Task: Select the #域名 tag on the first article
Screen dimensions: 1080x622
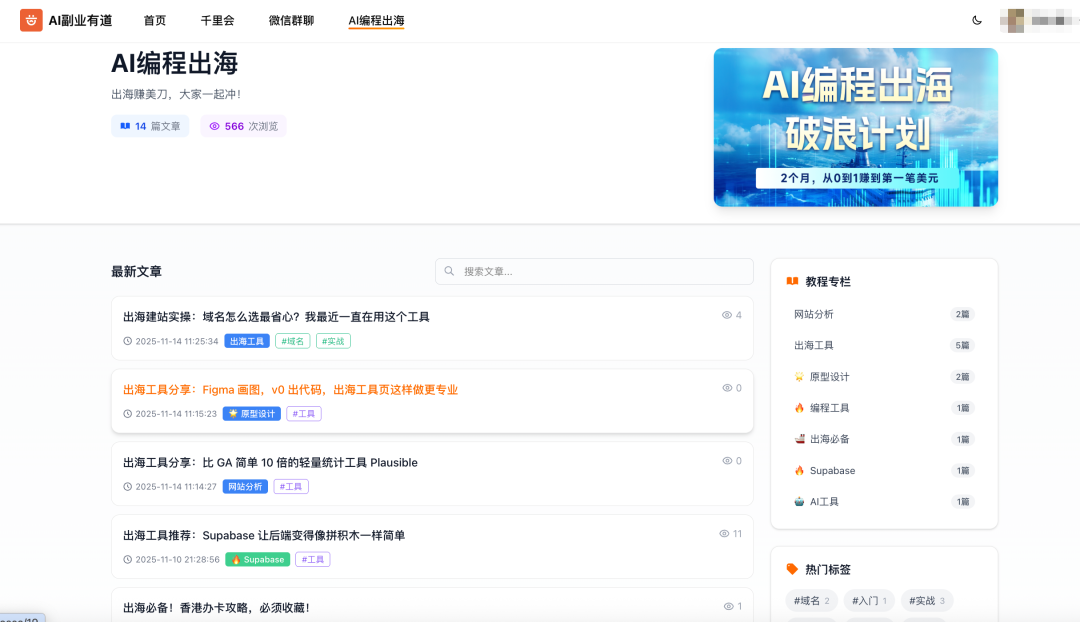Action: point(292,340)
